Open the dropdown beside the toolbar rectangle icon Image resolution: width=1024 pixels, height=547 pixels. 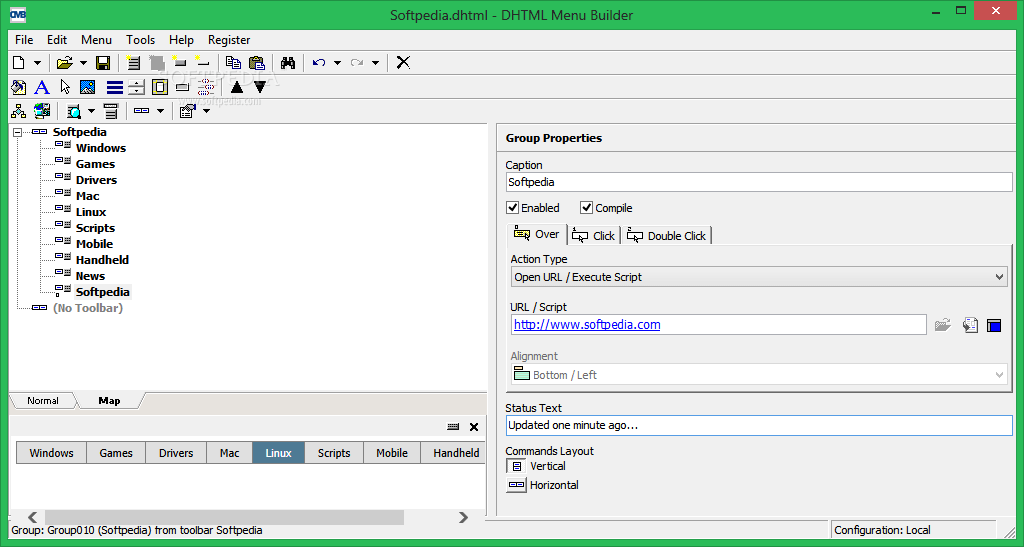[160, 111]
